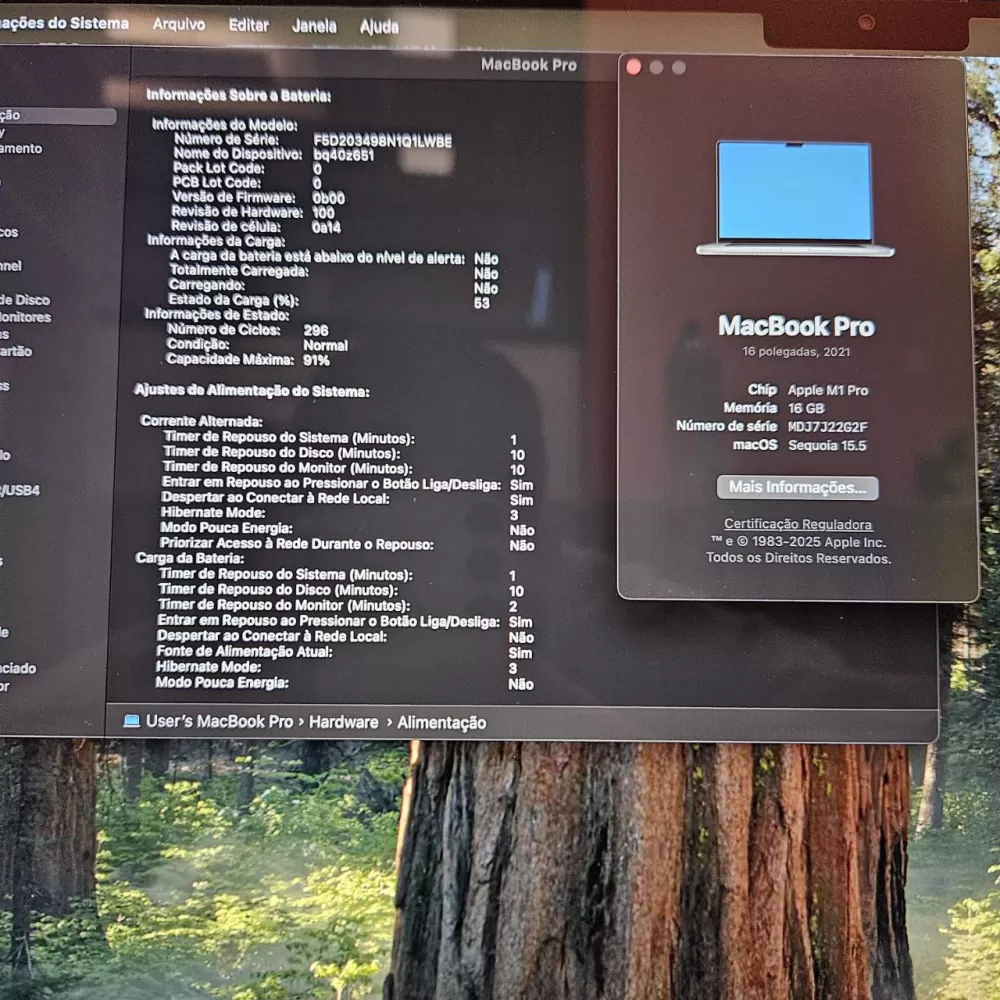Zoom the About This Mac window
The image size is (1000, 1000).
pos(679,68)
